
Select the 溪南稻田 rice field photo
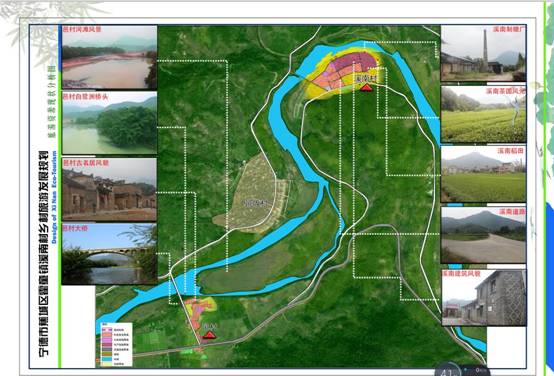click(483, 174)
